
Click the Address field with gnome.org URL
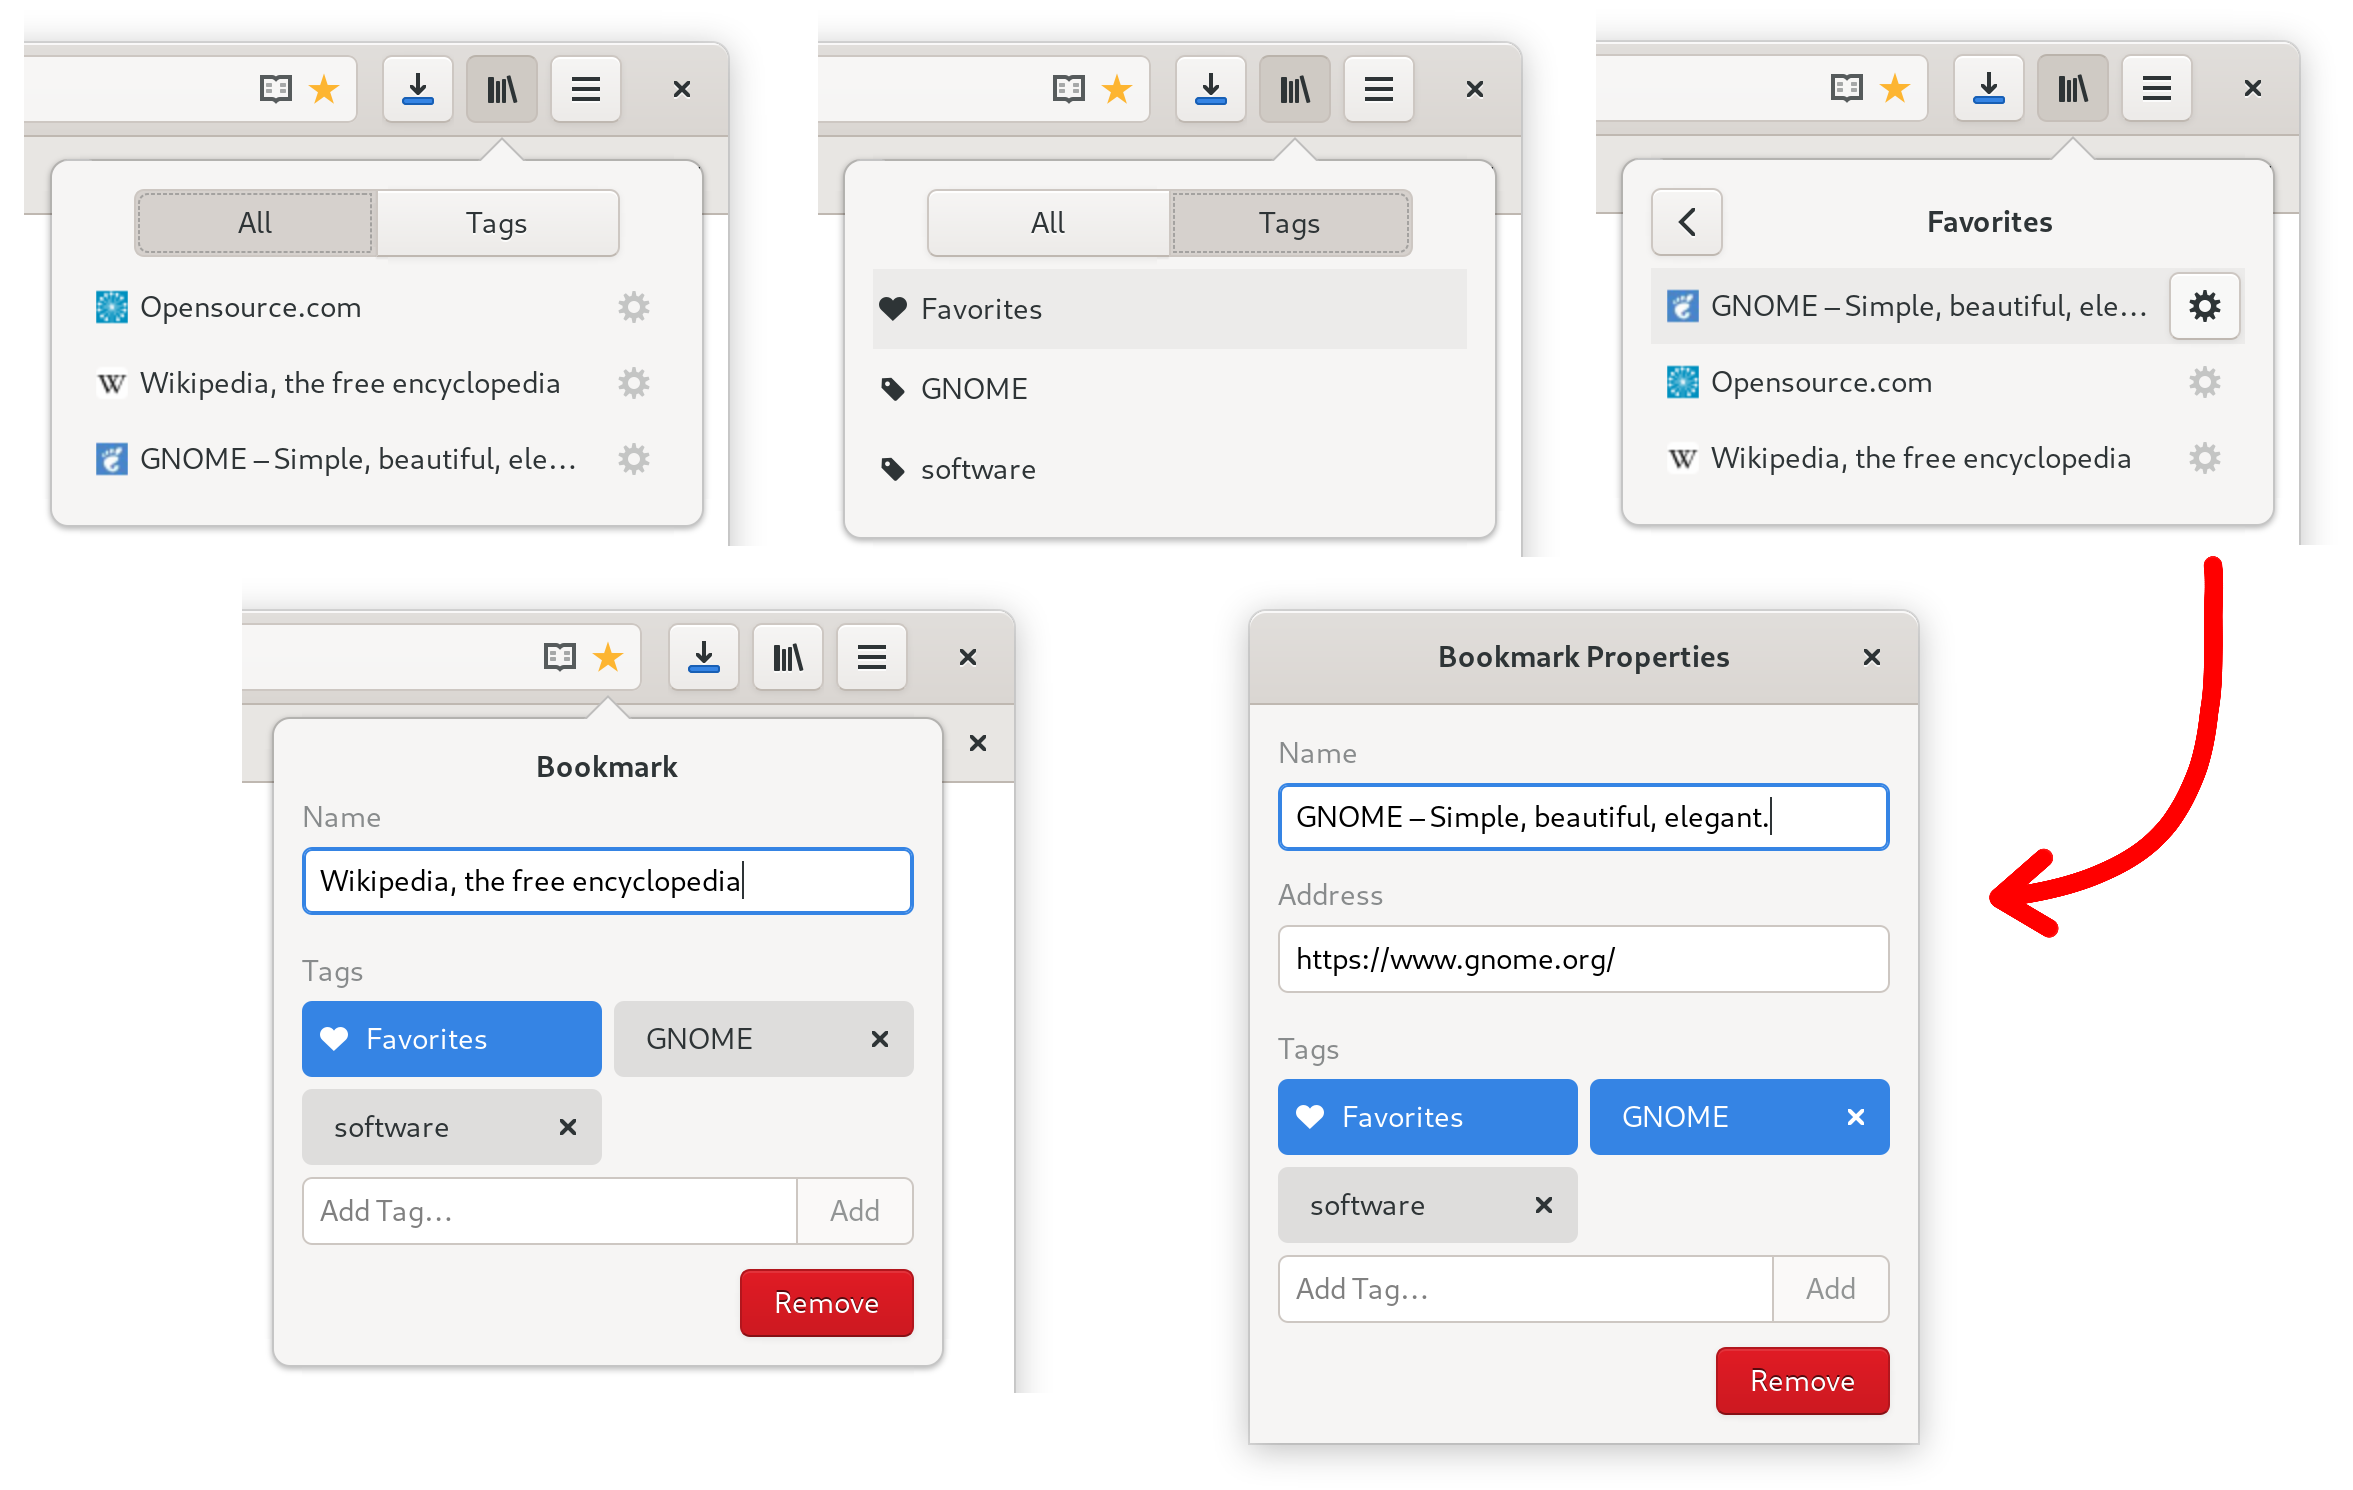[1582, 959]
